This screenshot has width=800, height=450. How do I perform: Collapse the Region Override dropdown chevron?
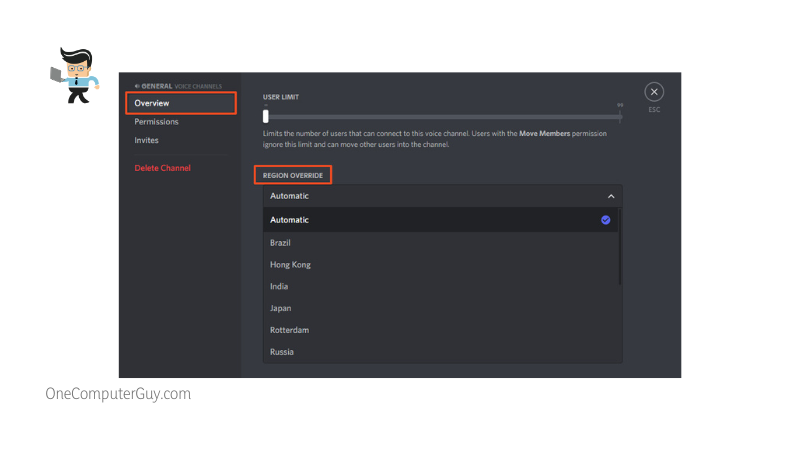(611, 196)
